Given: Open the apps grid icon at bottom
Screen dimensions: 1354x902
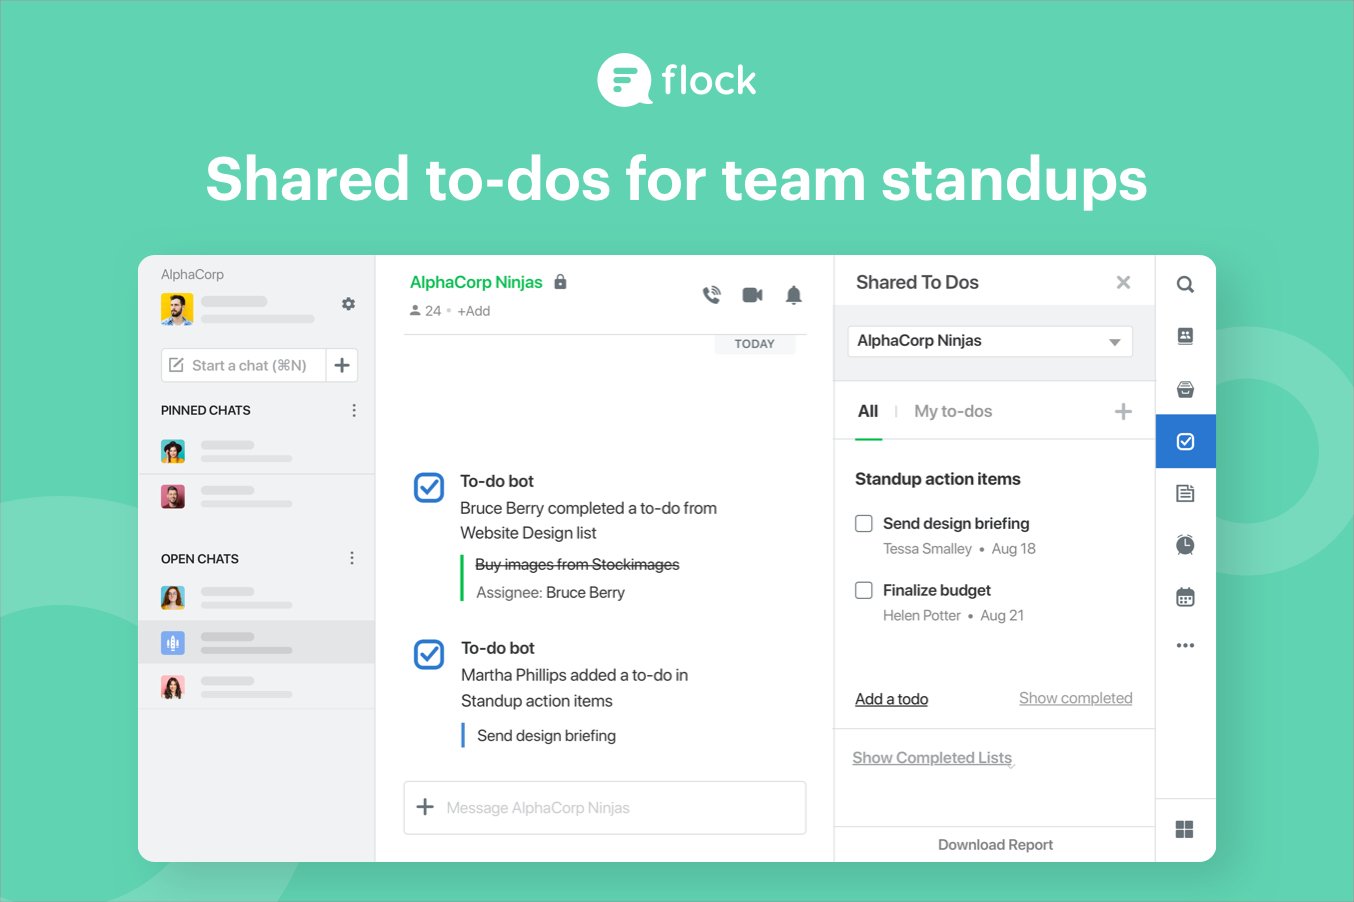Looking at the screenshot, I should pyautogui.click(x=1185, y=829).
